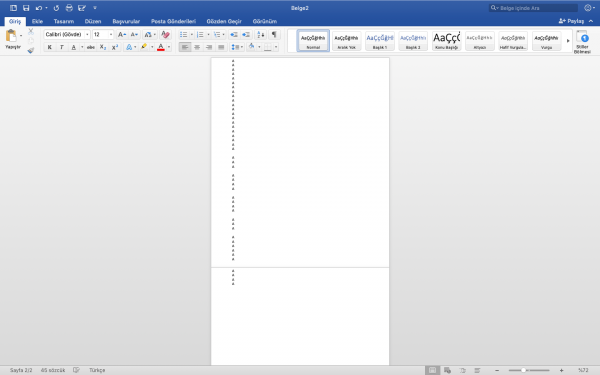The width and height of the screenshot is (600, 375).
Task: Click the Redo/Repeat icon
Action: click(56, 8)
